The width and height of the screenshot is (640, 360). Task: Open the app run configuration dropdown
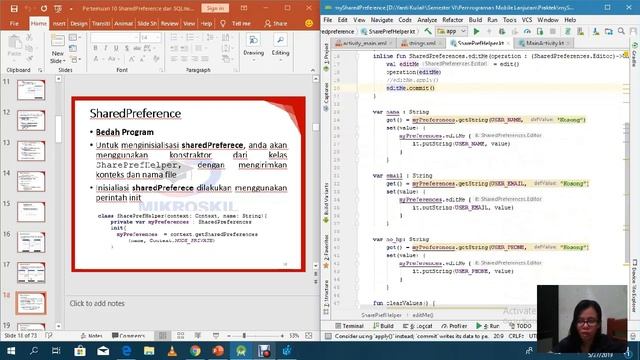pyautogui.click(x=451, y=31)
